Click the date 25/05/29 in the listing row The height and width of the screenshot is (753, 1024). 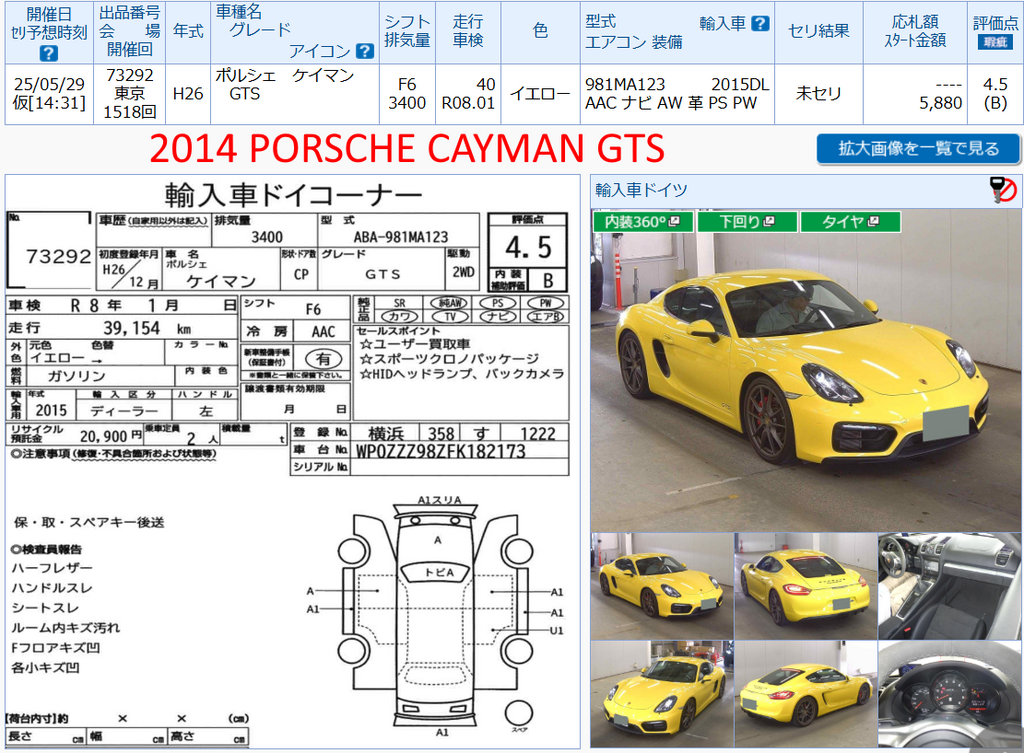49,84
